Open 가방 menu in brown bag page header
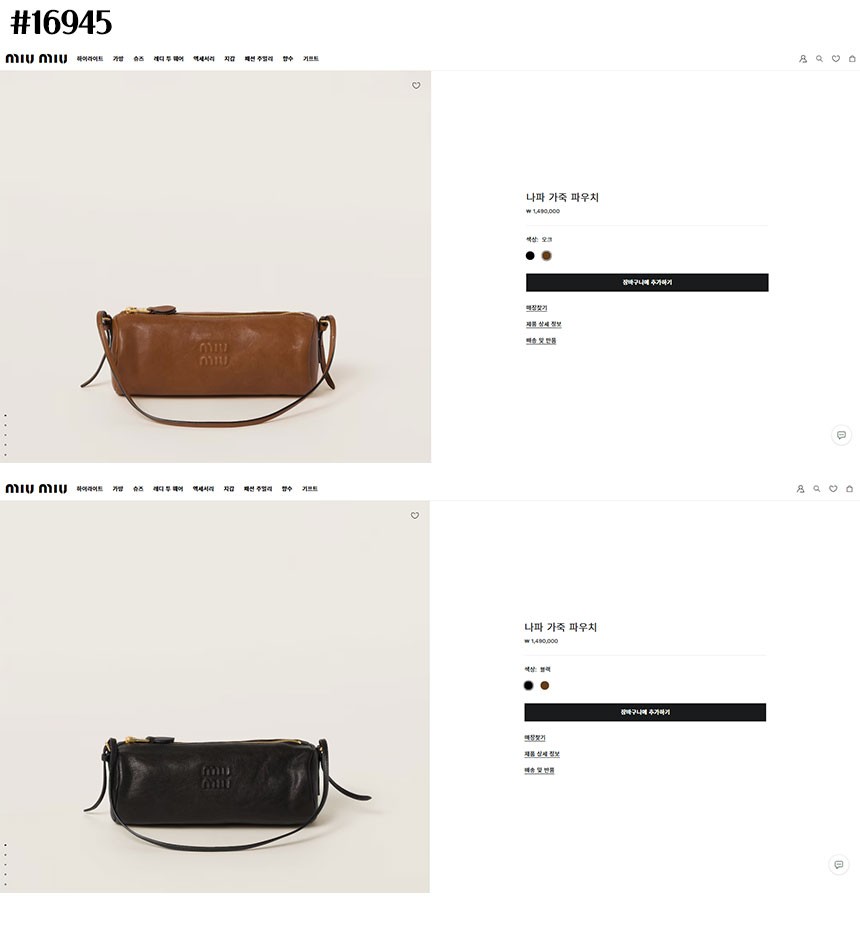 (x=118, y=59)
